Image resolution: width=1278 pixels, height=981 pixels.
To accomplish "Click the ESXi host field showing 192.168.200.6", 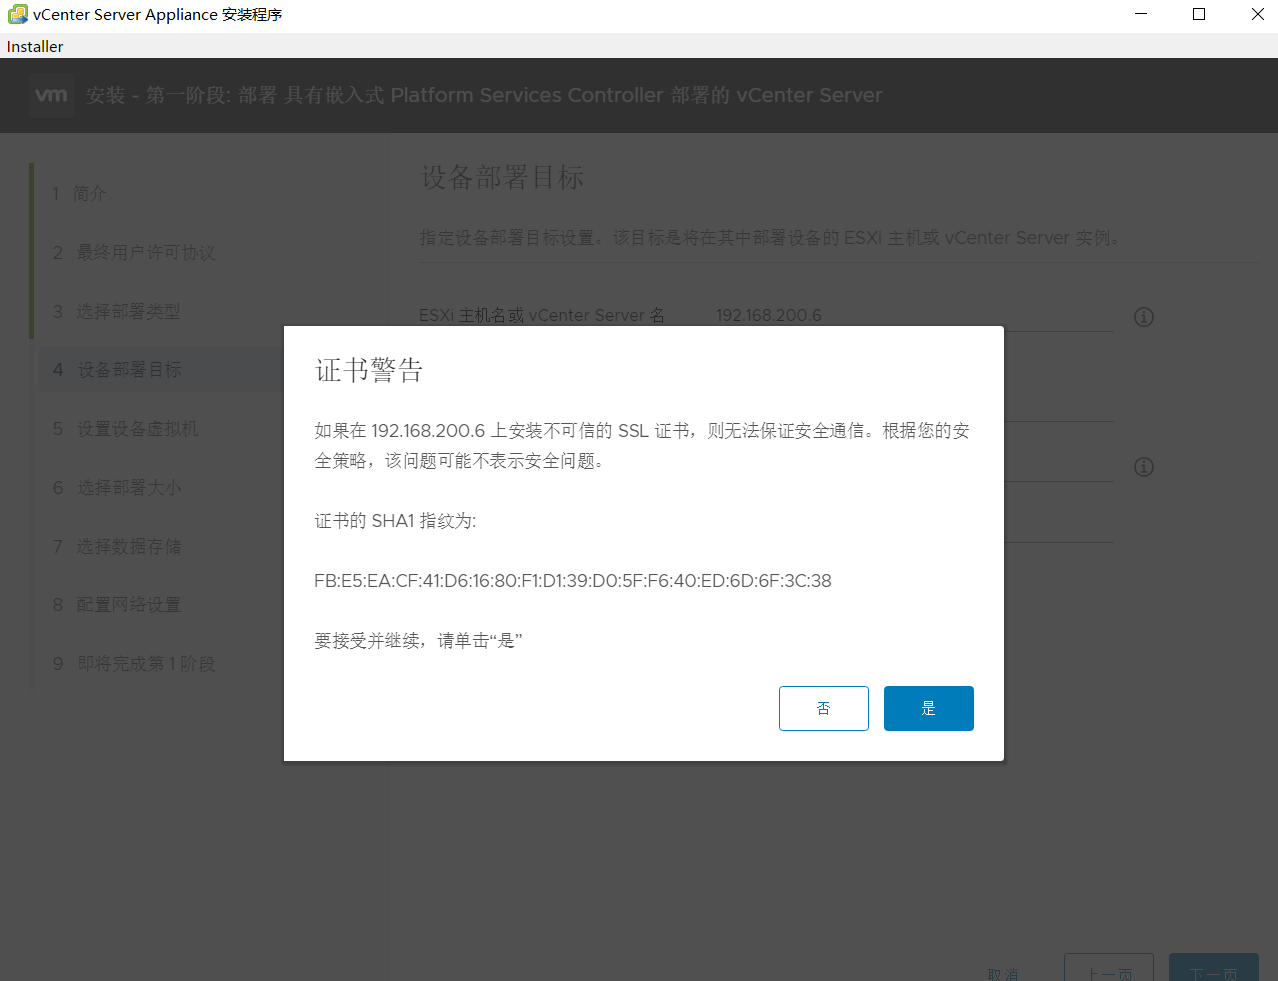I will point(912,315).
